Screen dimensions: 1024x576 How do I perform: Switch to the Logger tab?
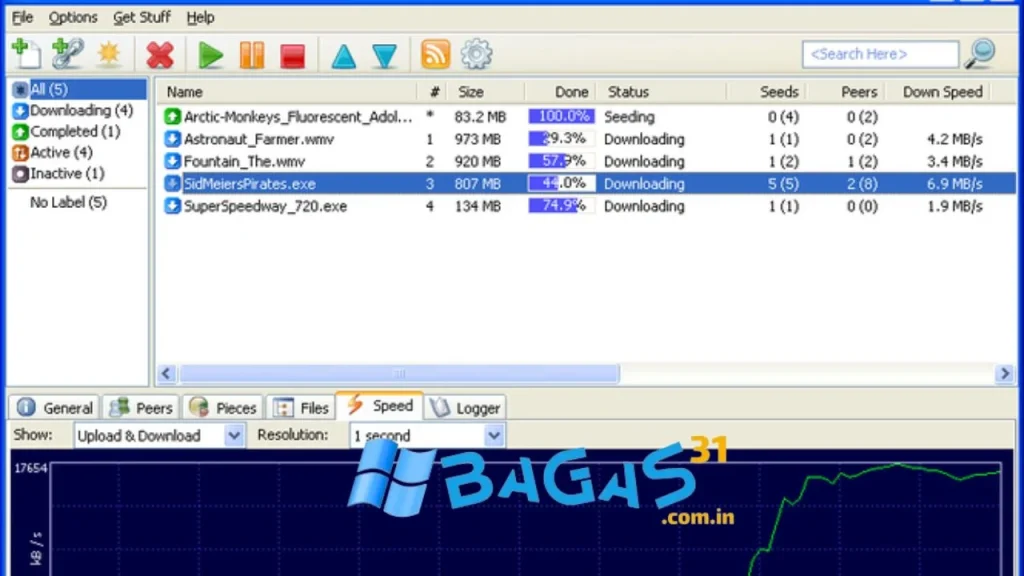[x=465, y=408]
